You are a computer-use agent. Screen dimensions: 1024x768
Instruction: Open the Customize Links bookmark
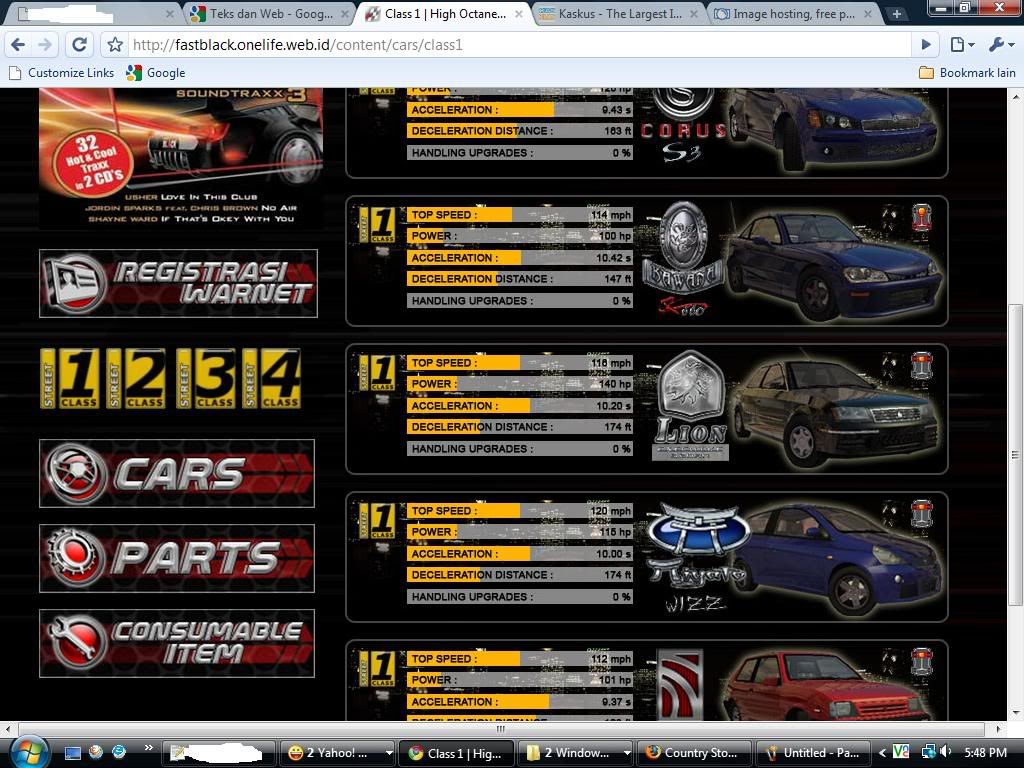click(x=61, y=72)
